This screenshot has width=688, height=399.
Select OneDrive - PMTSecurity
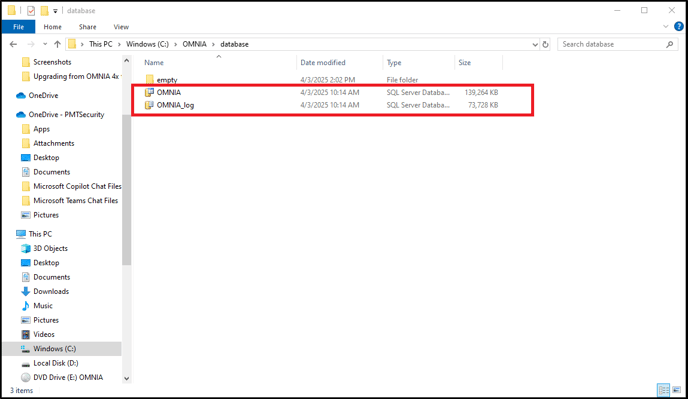(66, 115)
